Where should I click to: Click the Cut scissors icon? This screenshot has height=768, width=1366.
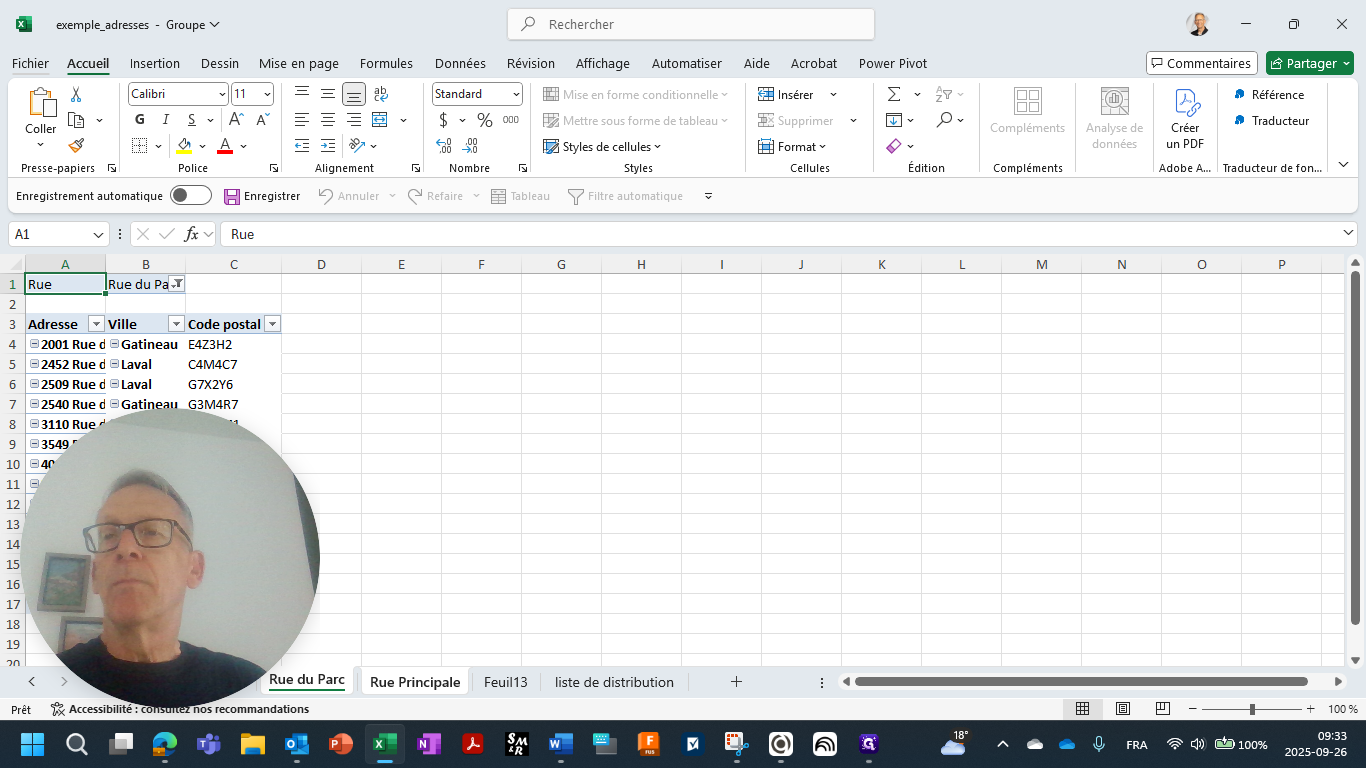click(76, 94)
